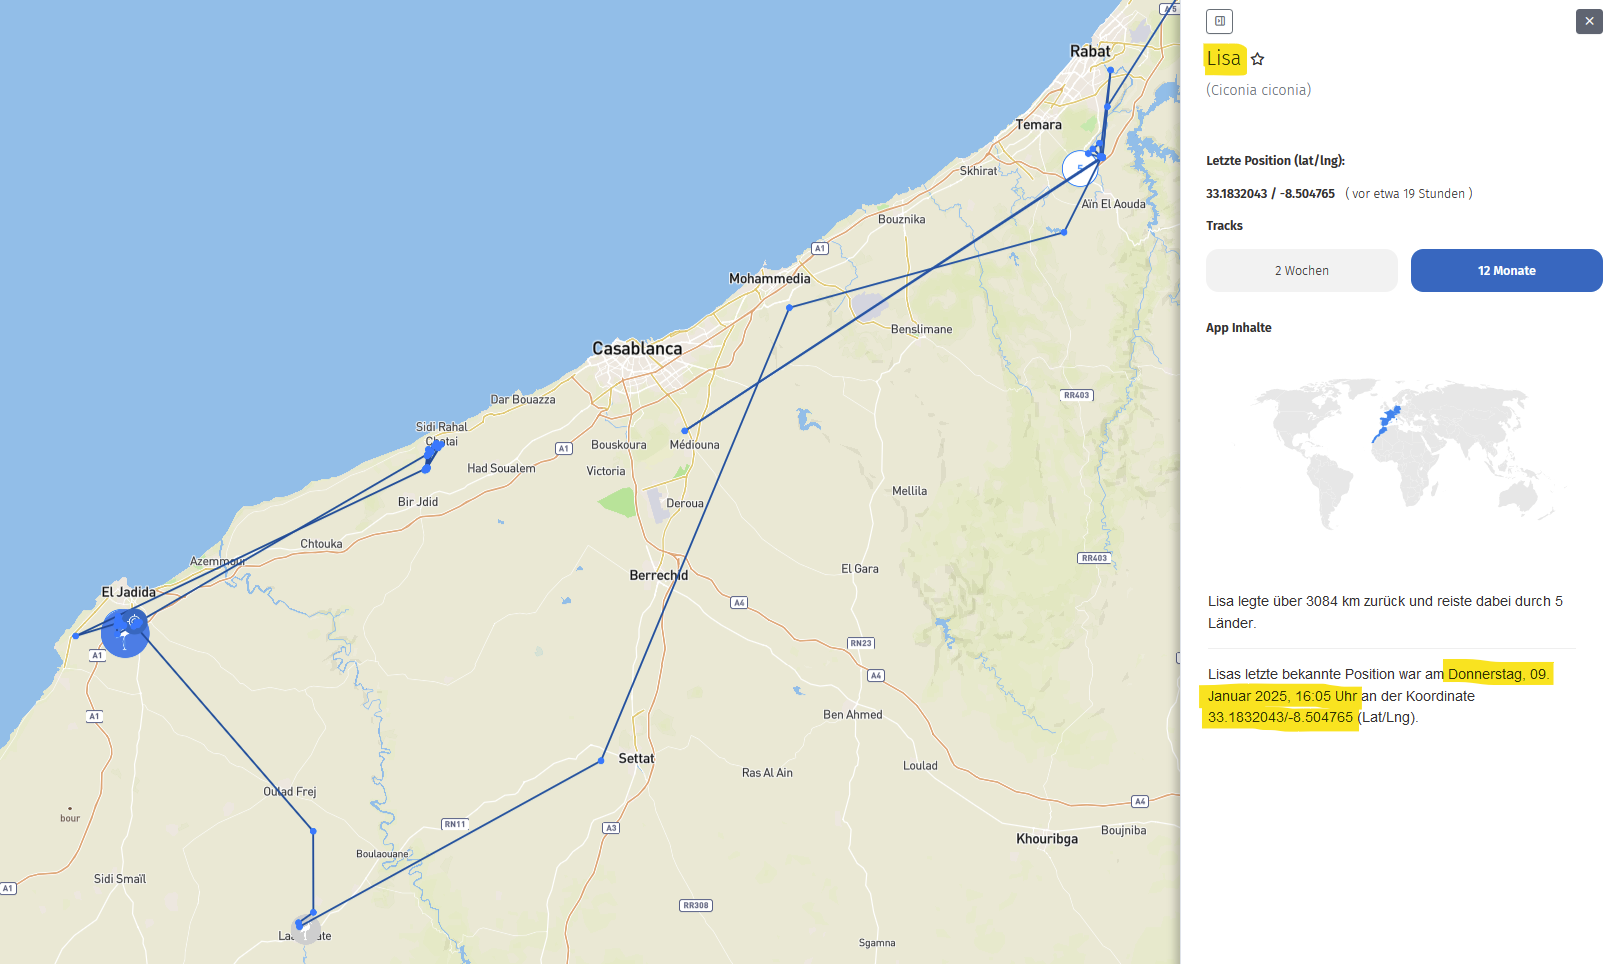Click the grey stork marker at the bottom
Viewport: 1608px width, 964px height.
(307, 932)
